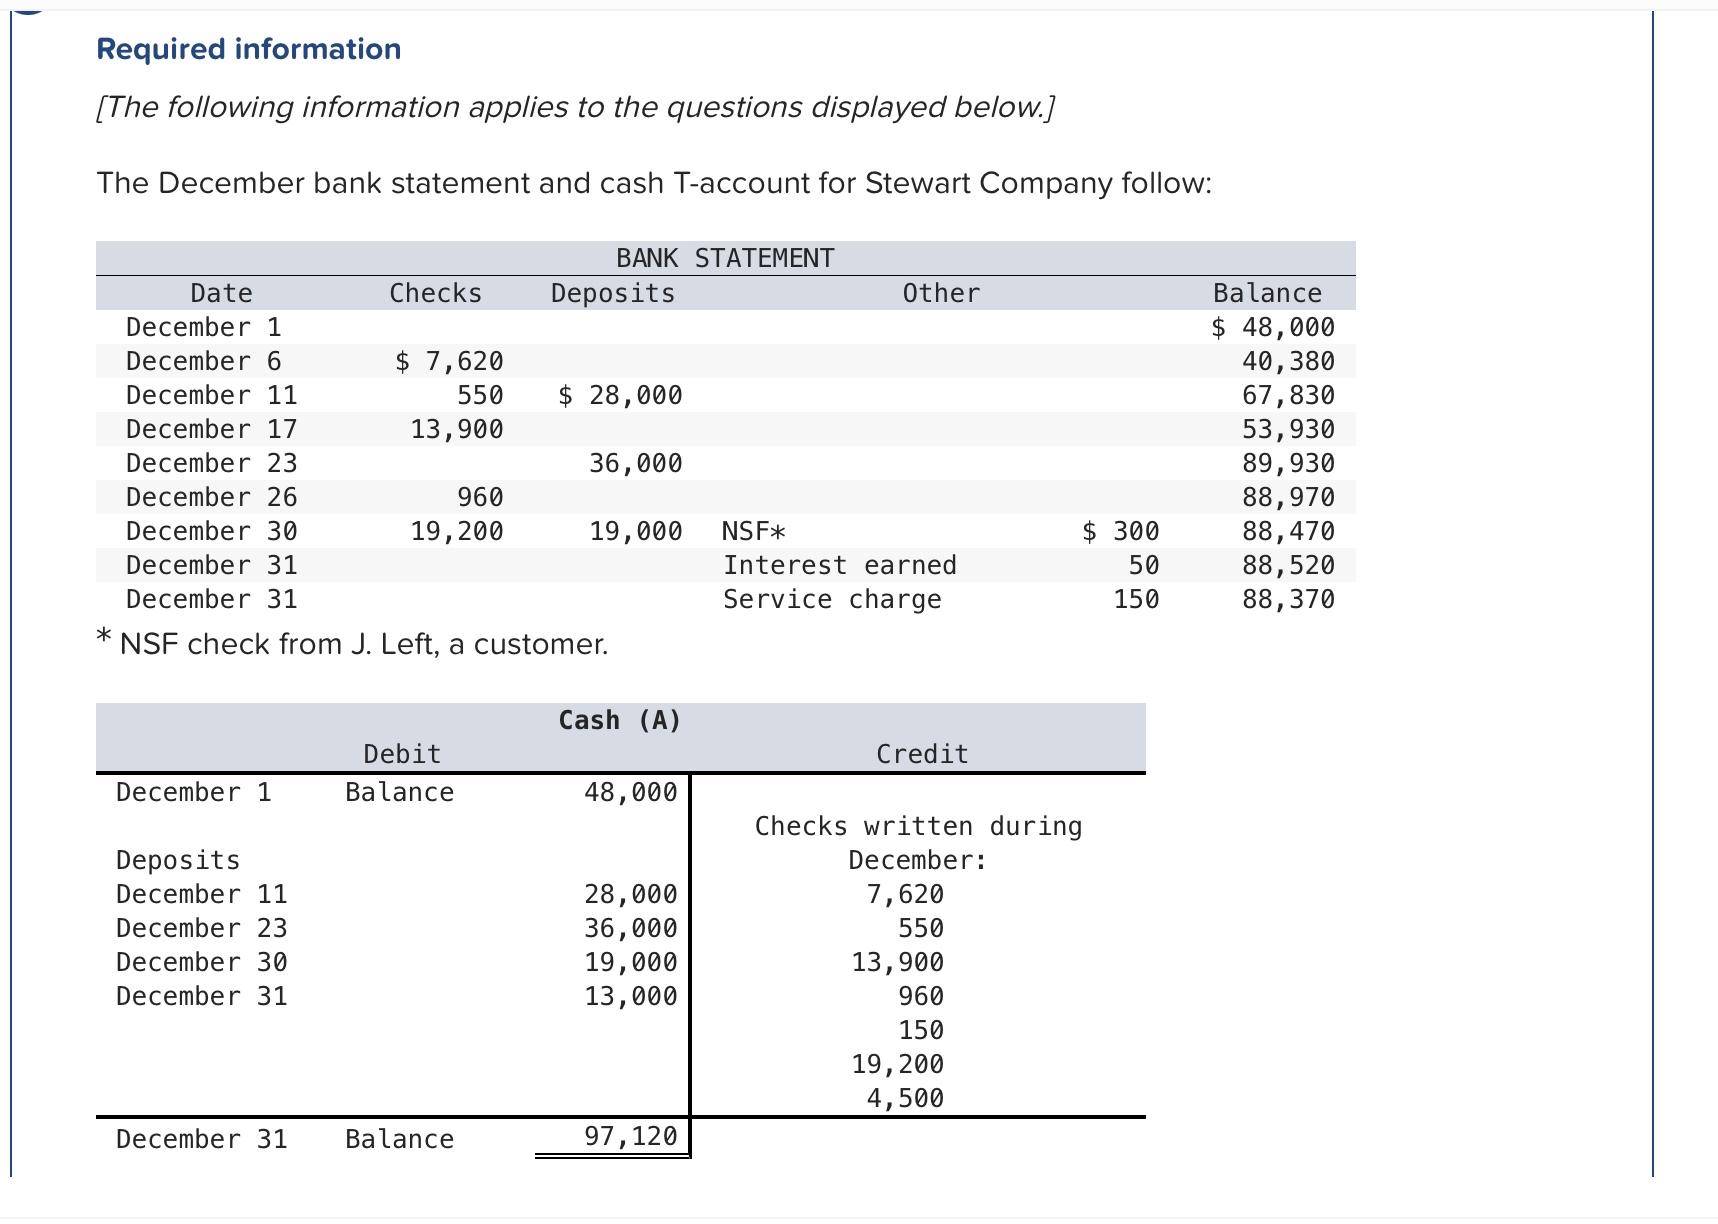Click the "Required information" heading
Viewport: 1718px width, 1224px height.
click(x=249, y=49)
